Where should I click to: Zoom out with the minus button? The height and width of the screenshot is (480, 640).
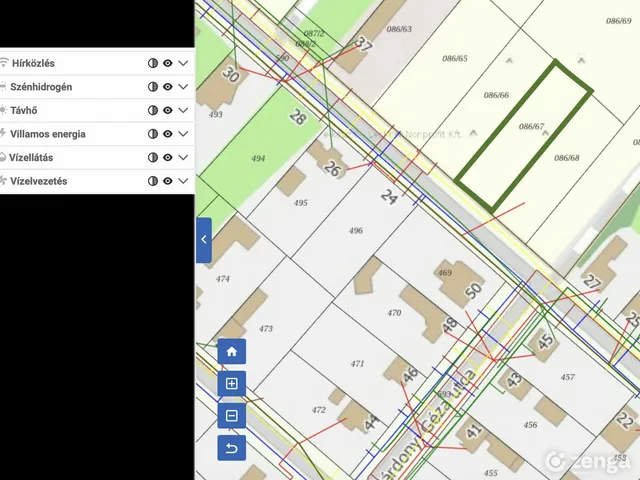coord(231,416)
